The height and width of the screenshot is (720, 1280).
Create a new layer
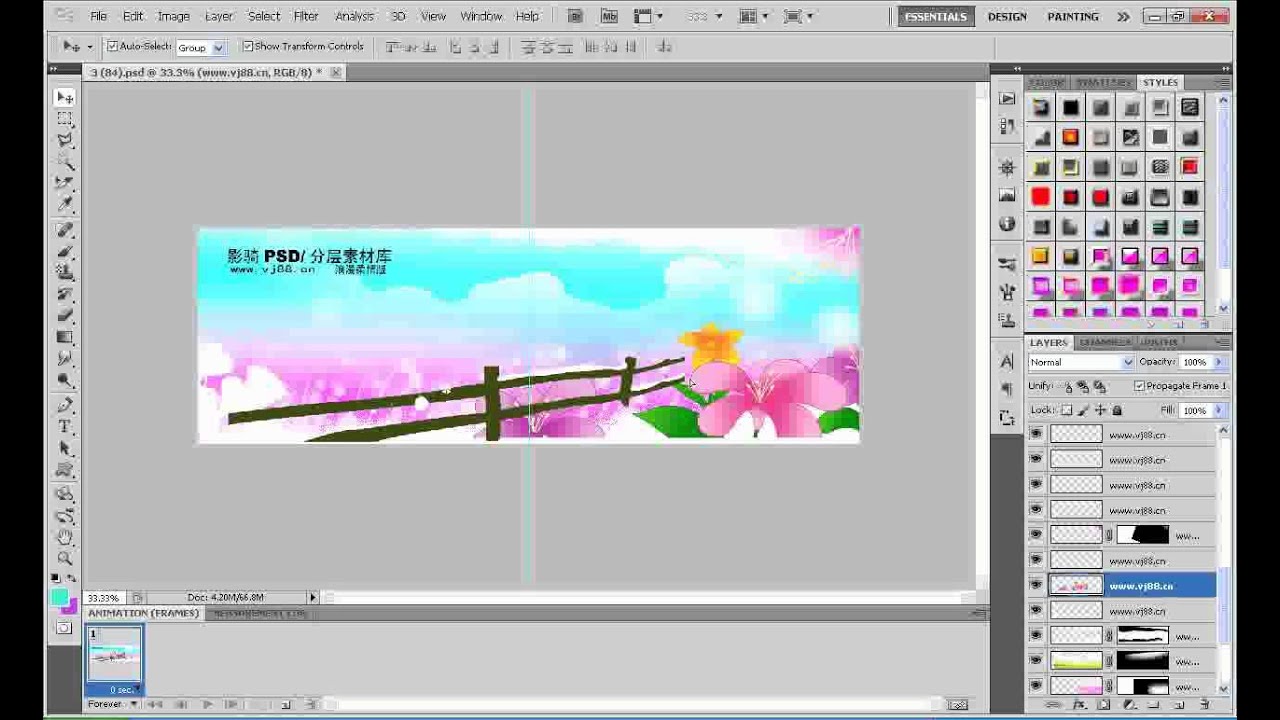coord(1178,705)
